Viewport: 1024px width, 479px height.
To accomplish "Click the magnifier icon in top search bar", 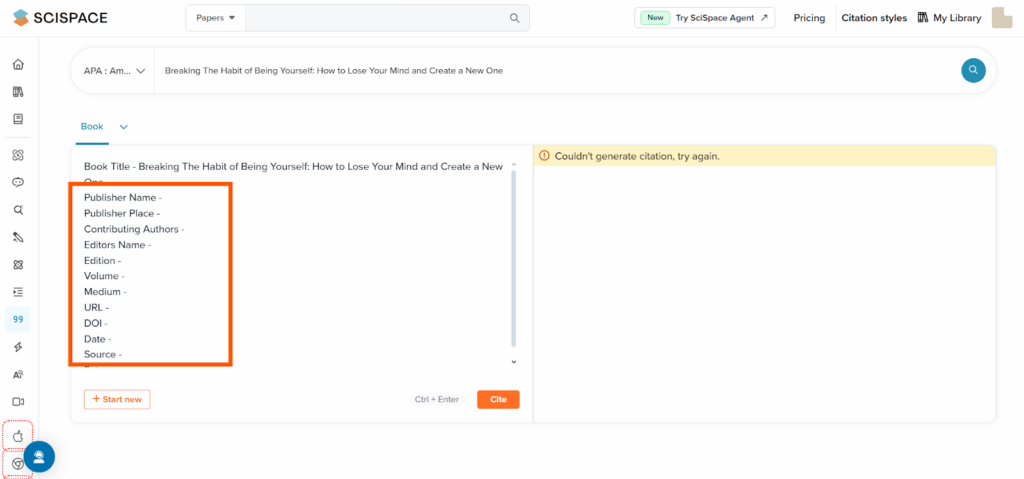I will coord(515,18).
